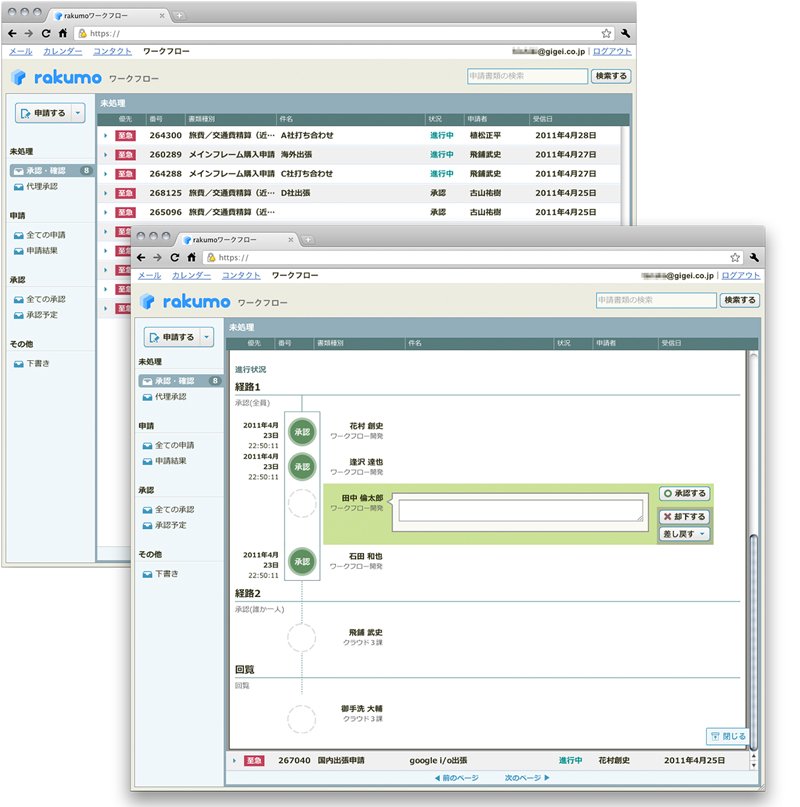Go to 次のページ
The height and width of the screenshot is (807, 800).
[x=527, y=778]
